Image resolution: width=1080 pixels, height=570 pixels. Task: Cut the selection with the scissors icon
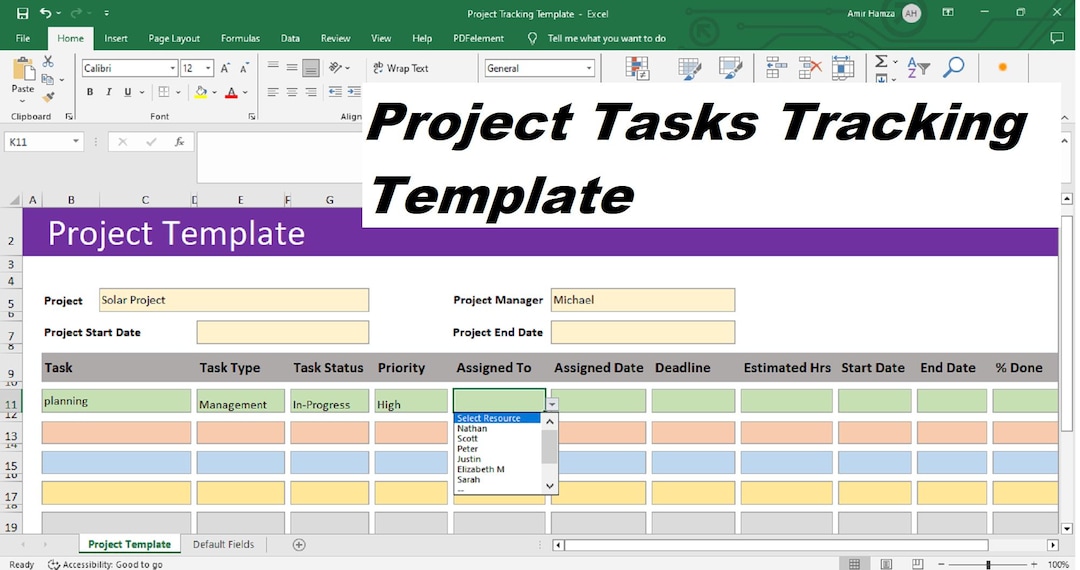point(48,62)
